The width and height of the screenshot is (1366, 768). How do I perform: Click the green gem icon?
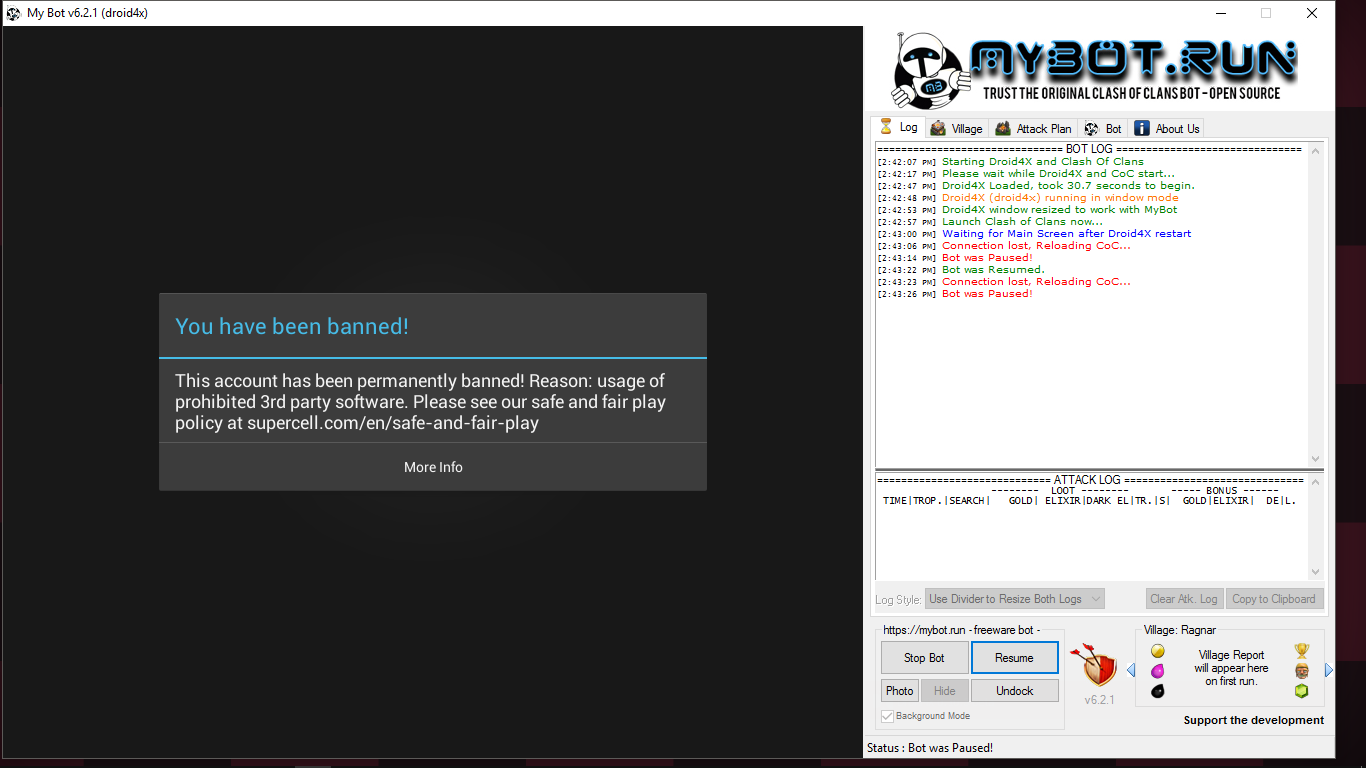pos(1301,690)
